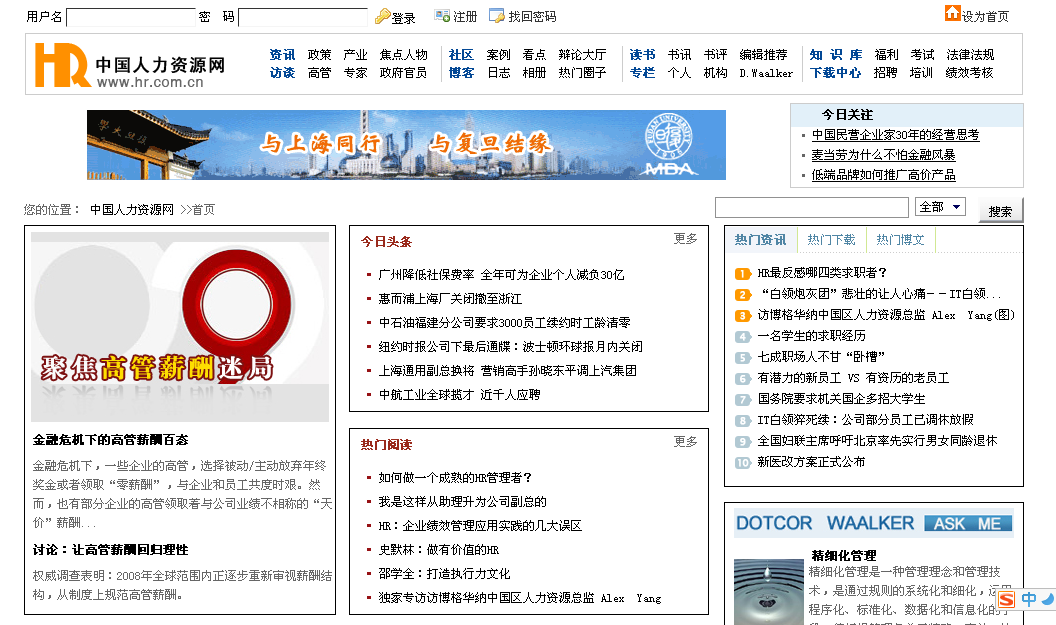1056x625 pixels.
Task: Click the 焦点人物 nav link
Action: (403, 55)
